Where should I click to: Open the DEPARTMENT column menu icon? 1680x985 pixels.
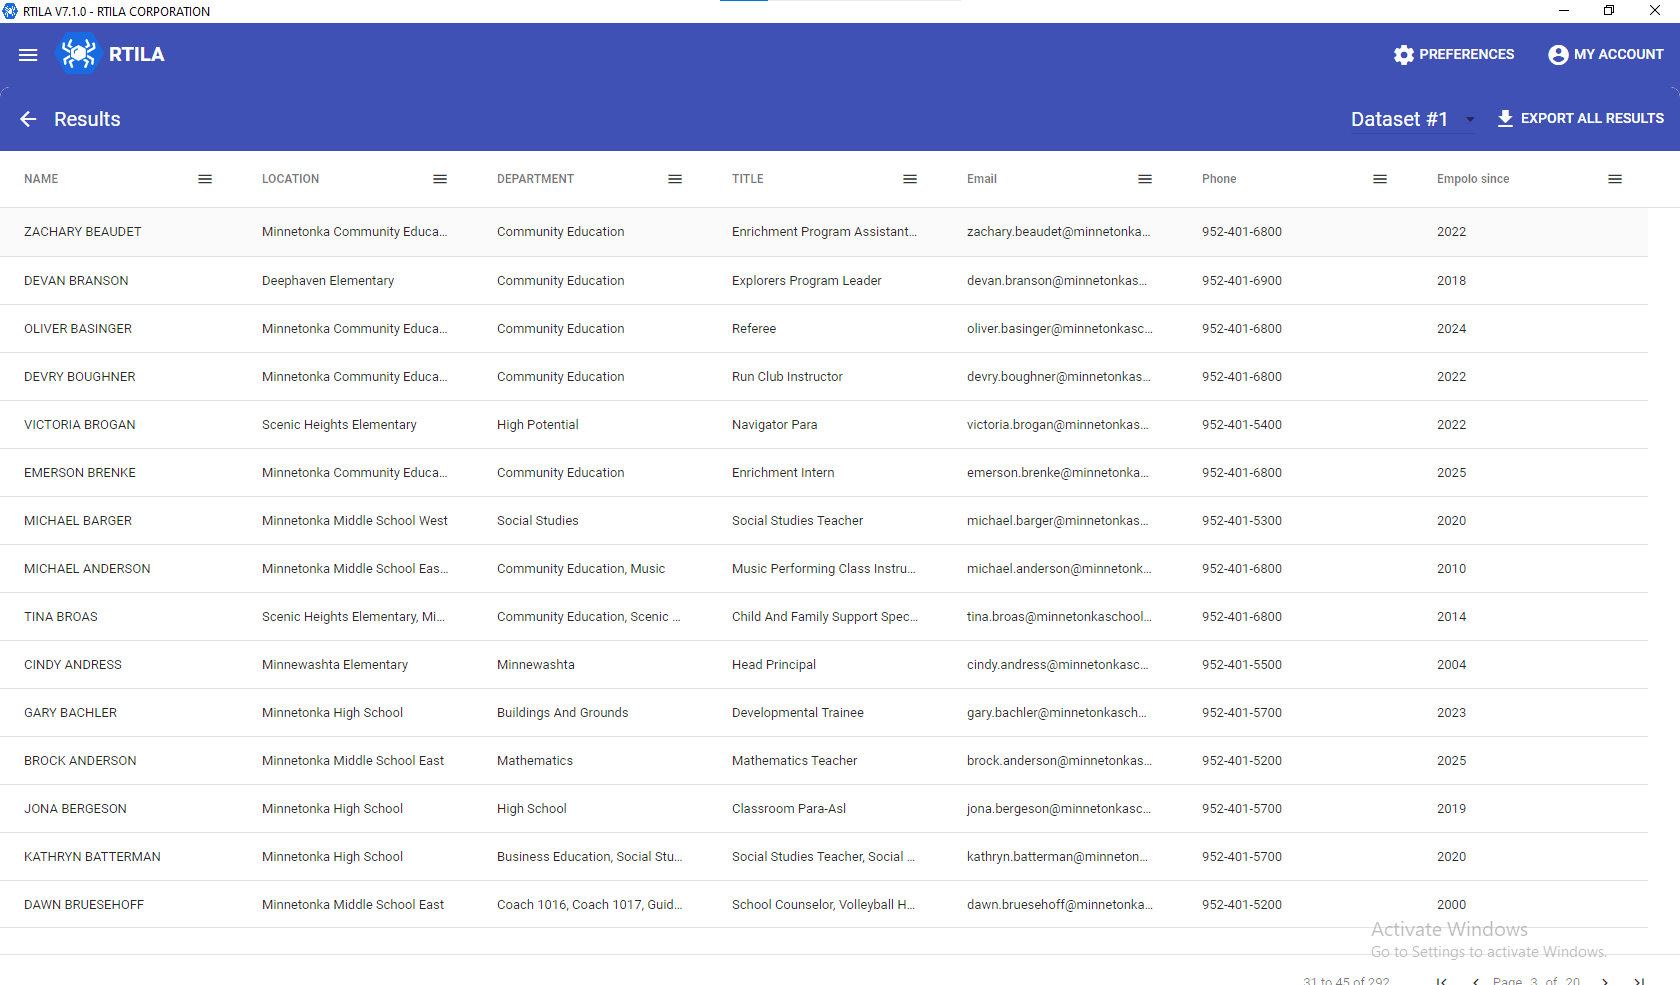(675, 179)
